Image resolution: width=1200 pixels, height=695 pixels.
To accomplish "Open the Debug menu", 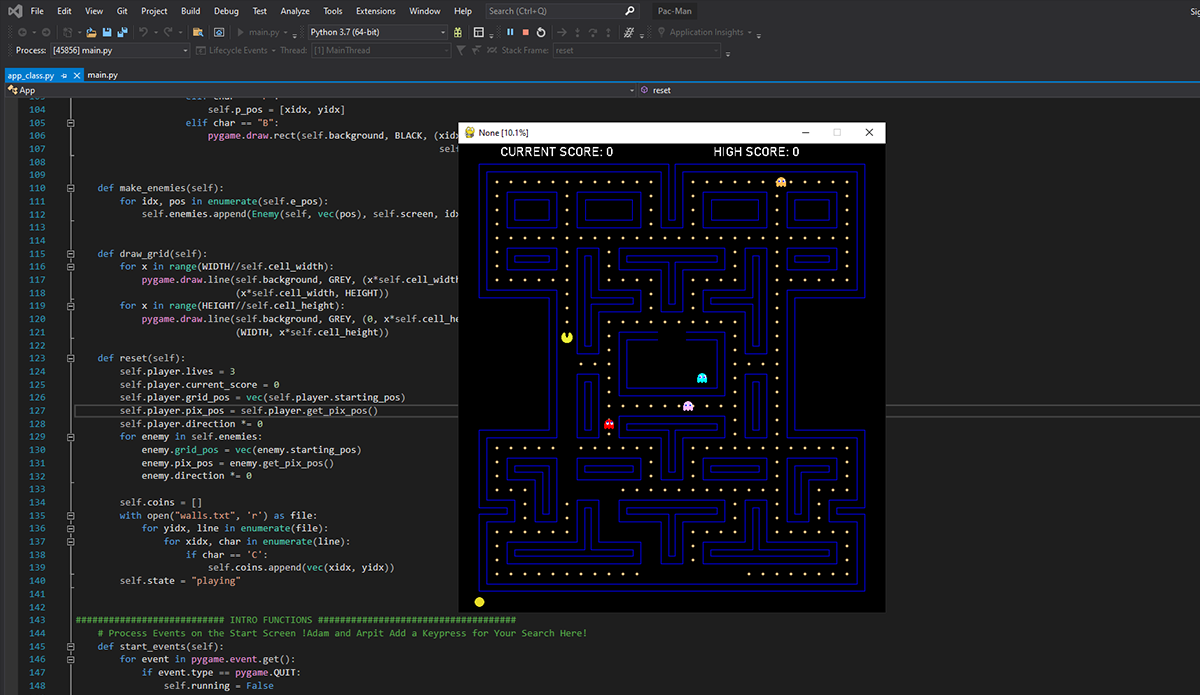I will point(226,11).
